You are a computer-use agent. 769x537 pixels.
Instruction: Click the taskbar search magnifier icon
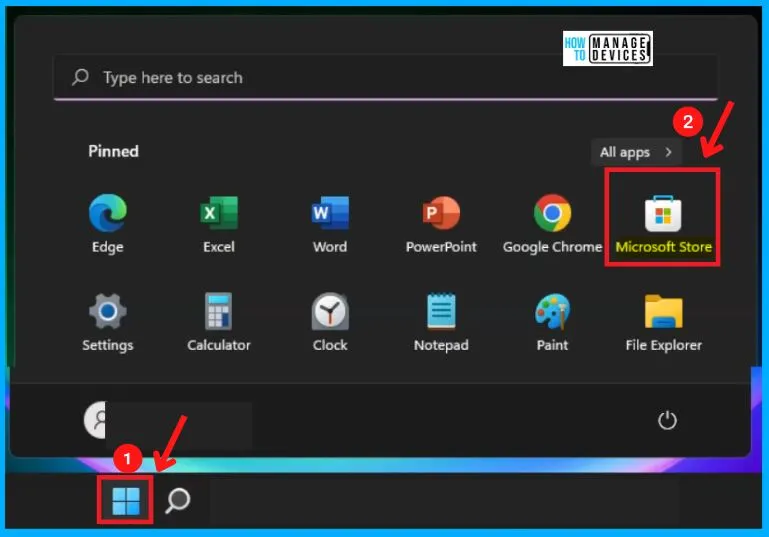click(178, 500)
